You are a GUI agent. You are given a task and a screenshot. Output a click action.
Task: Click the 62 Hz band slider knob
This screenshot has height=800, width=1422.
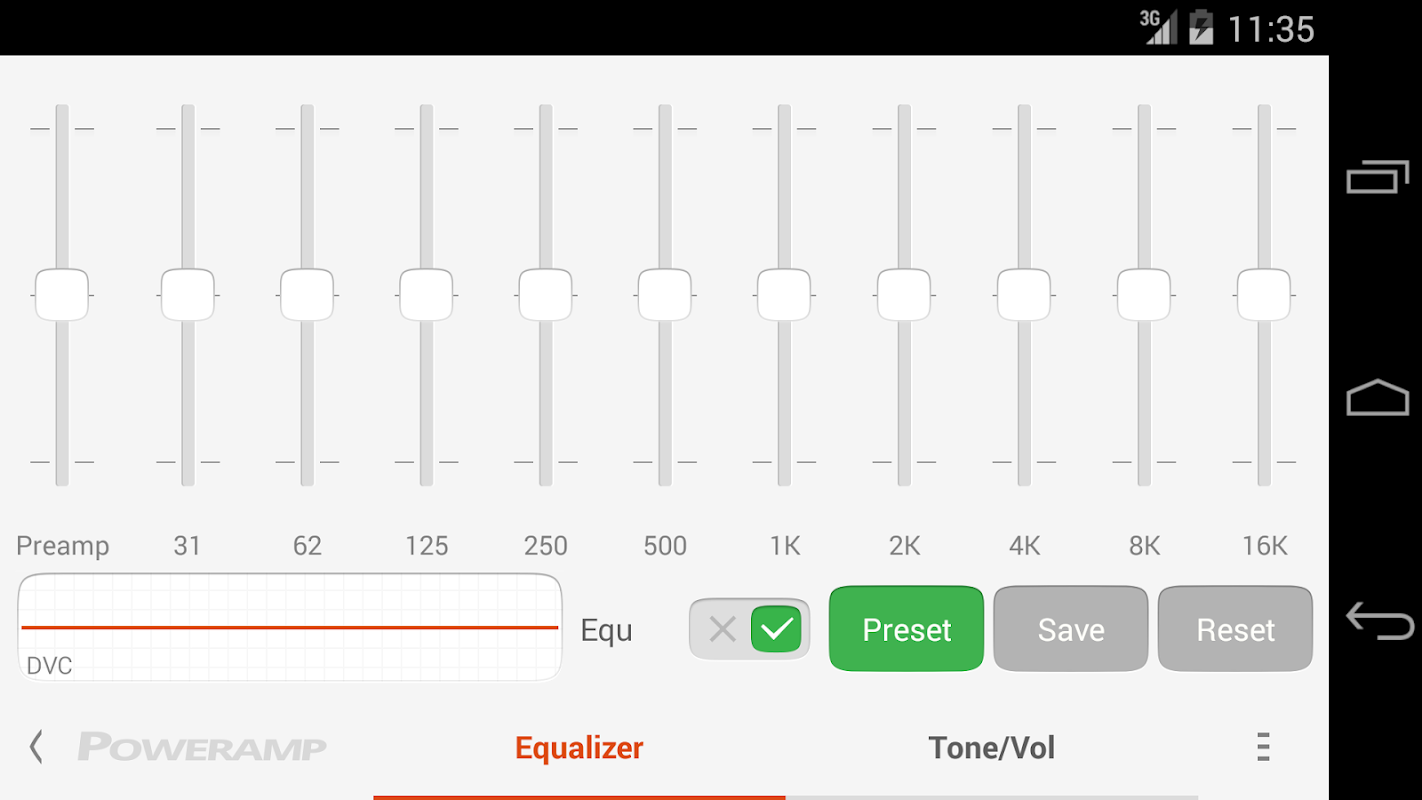307,295
